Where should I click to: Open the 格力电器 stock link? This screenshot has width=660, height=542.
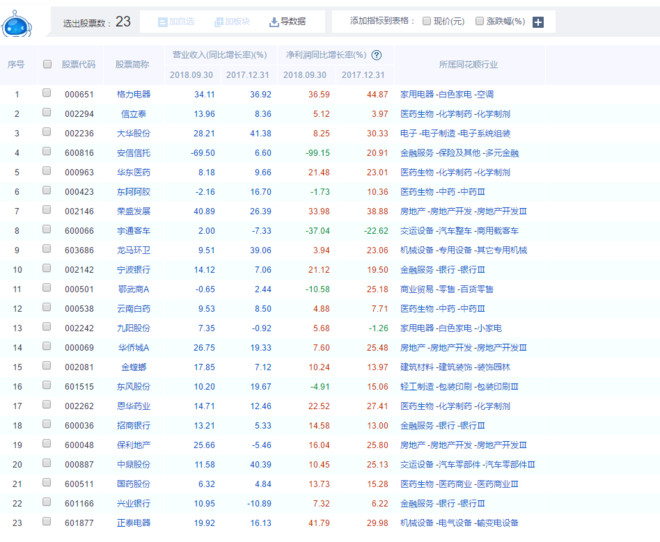[x=132, y=94]
